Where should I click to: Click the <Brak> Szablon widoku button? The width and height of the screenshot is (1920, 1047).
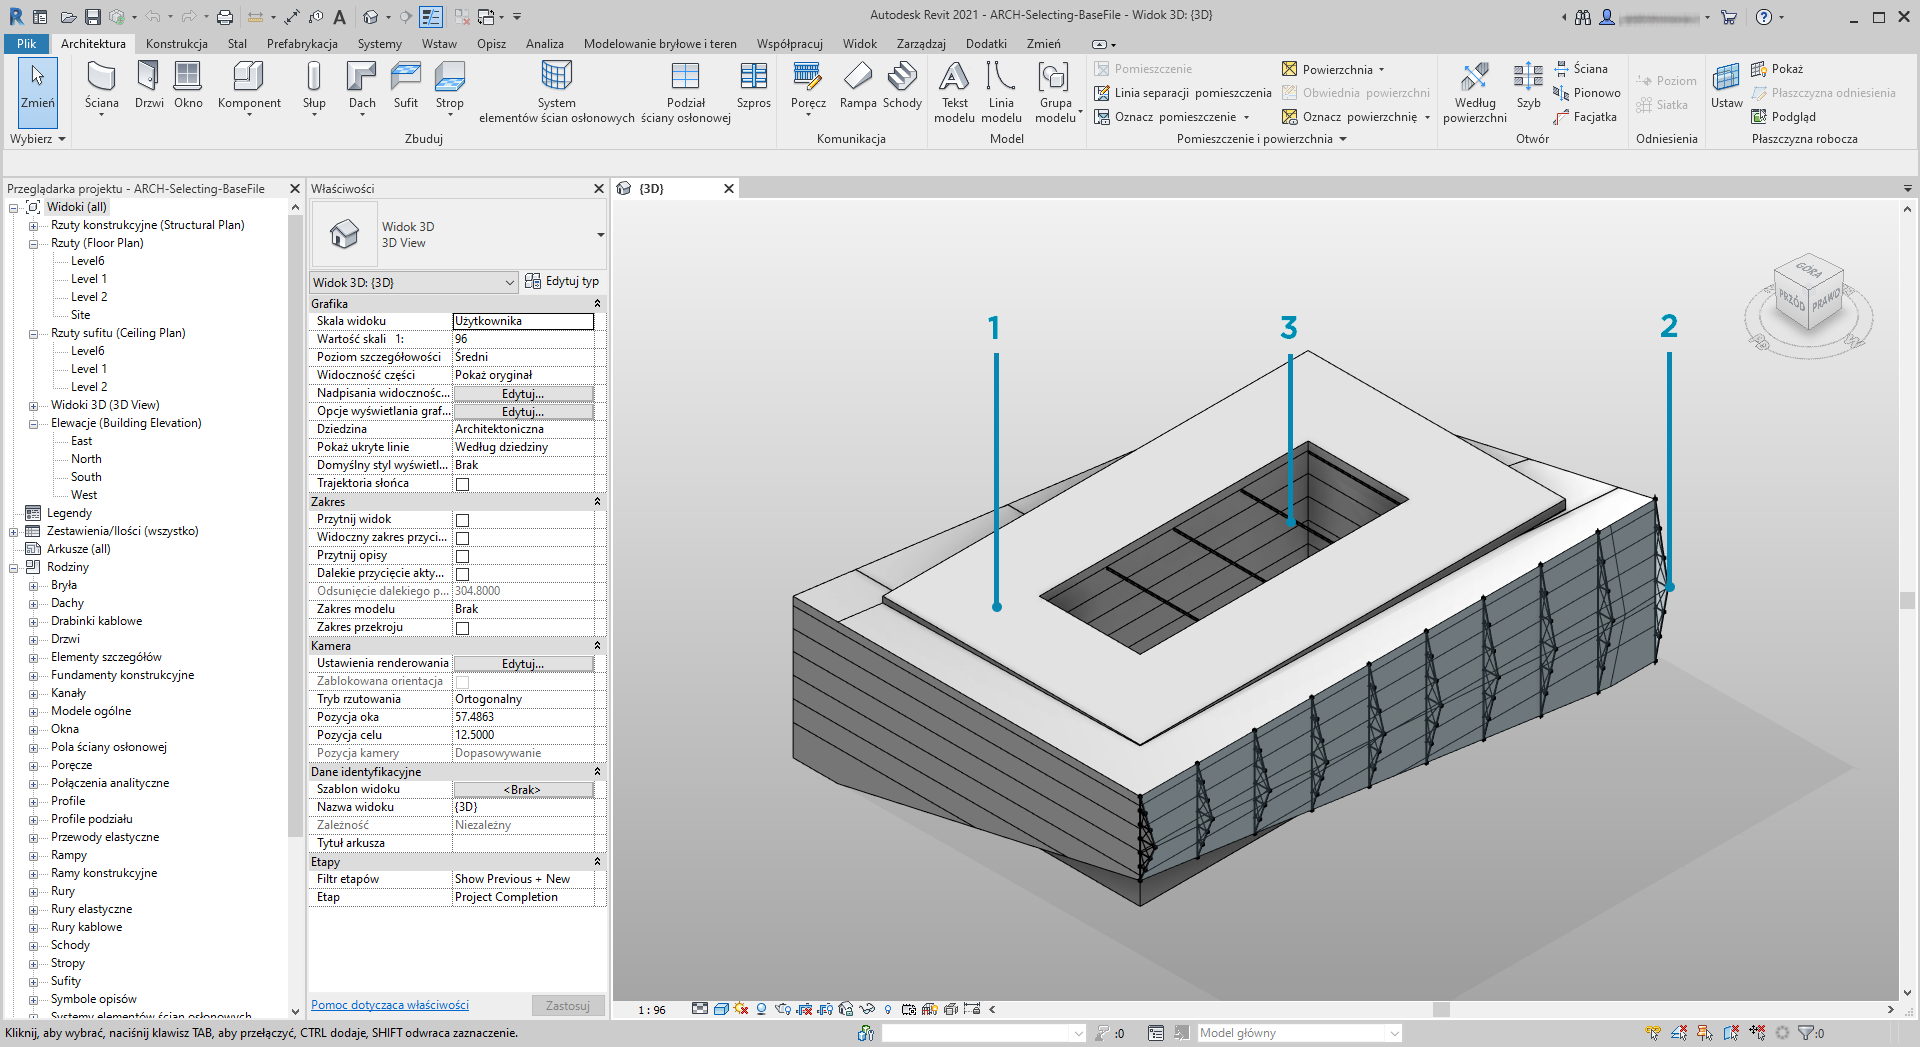click(523, 789)
